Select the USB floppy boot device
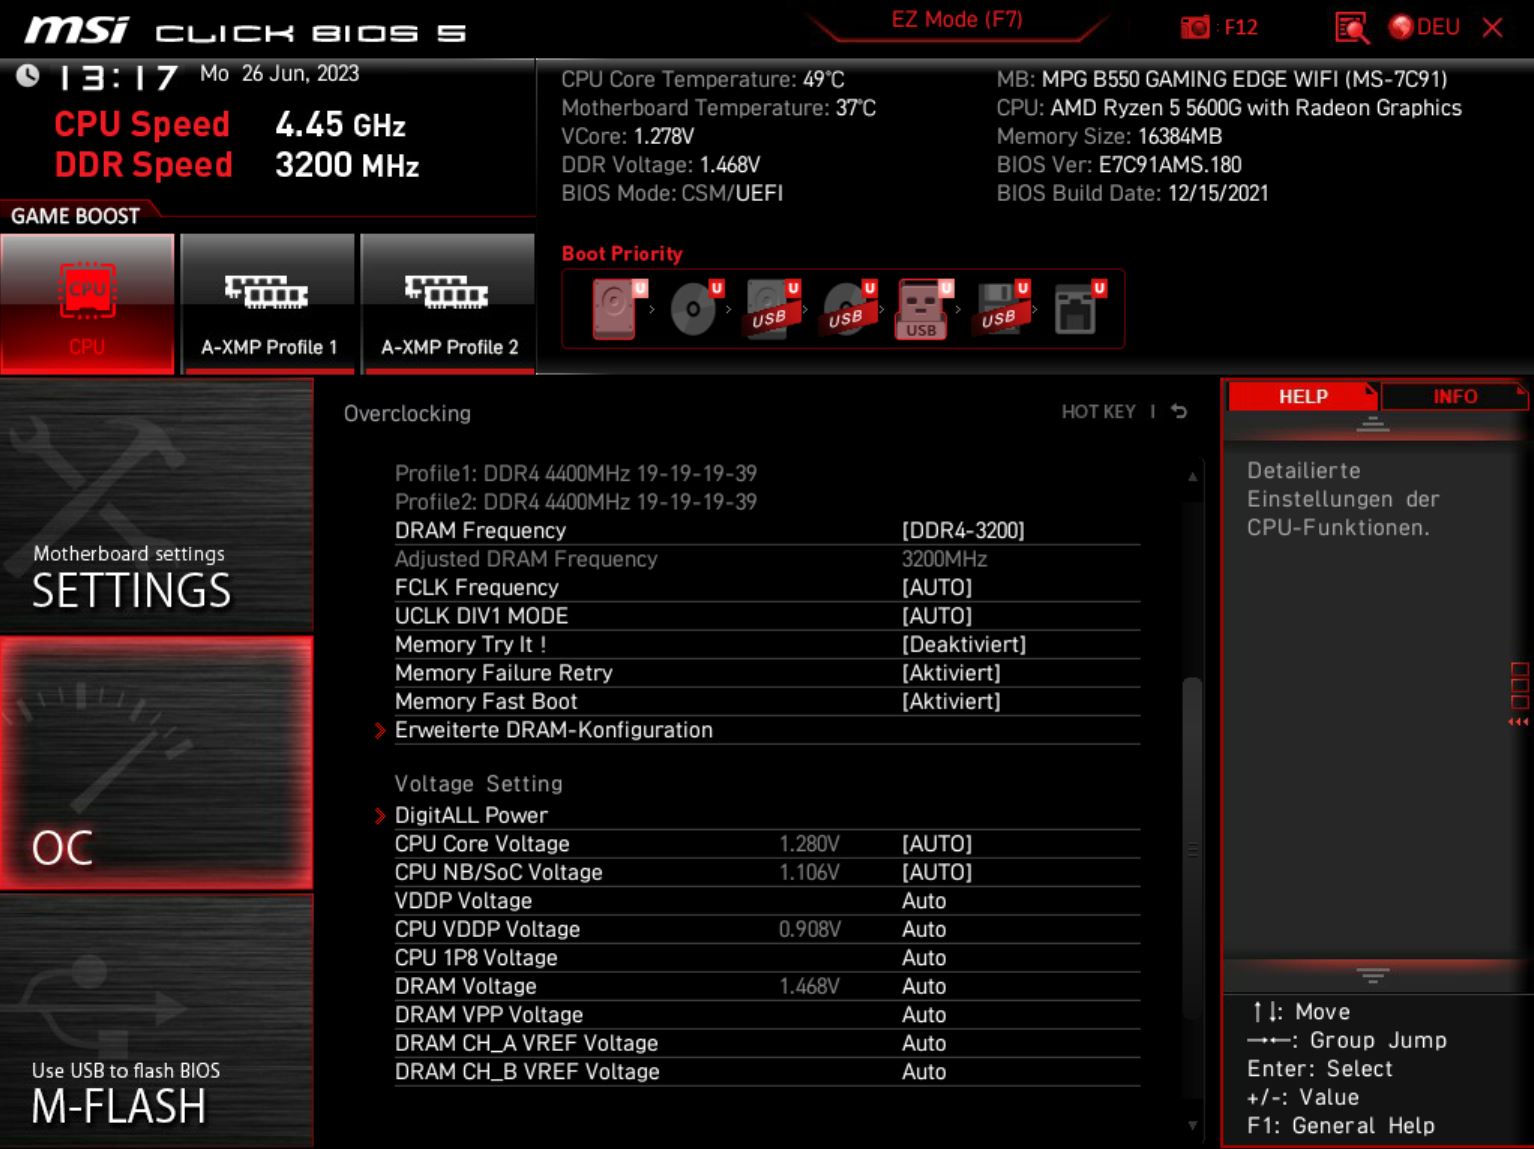Screen dimensions: 1534x1149 pos(1001,309)
